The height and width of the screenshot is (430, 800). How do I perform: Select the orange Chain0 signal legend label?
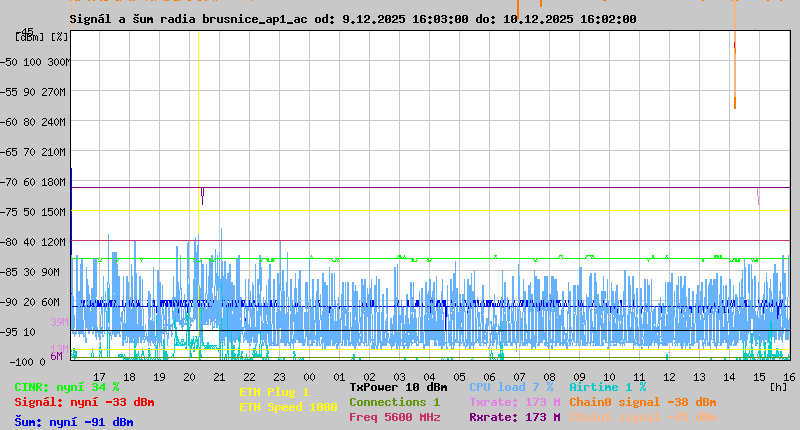point(642,402)
